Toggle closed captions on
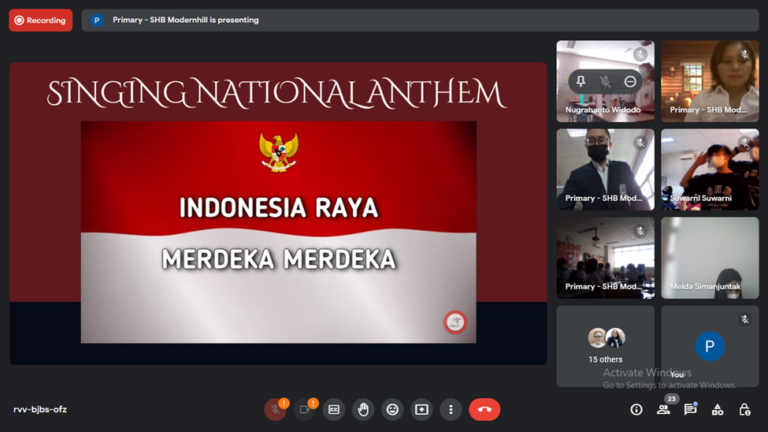The image size is (768, 432). 334,410
